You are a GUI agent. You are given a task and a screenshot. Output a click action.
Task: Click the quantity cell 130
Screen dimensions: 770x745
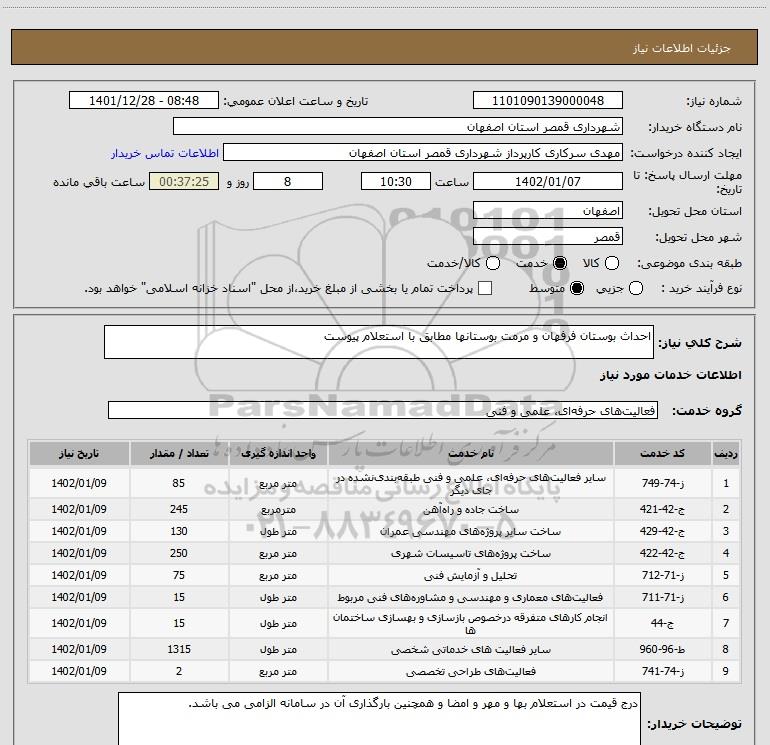pos(179,531)
